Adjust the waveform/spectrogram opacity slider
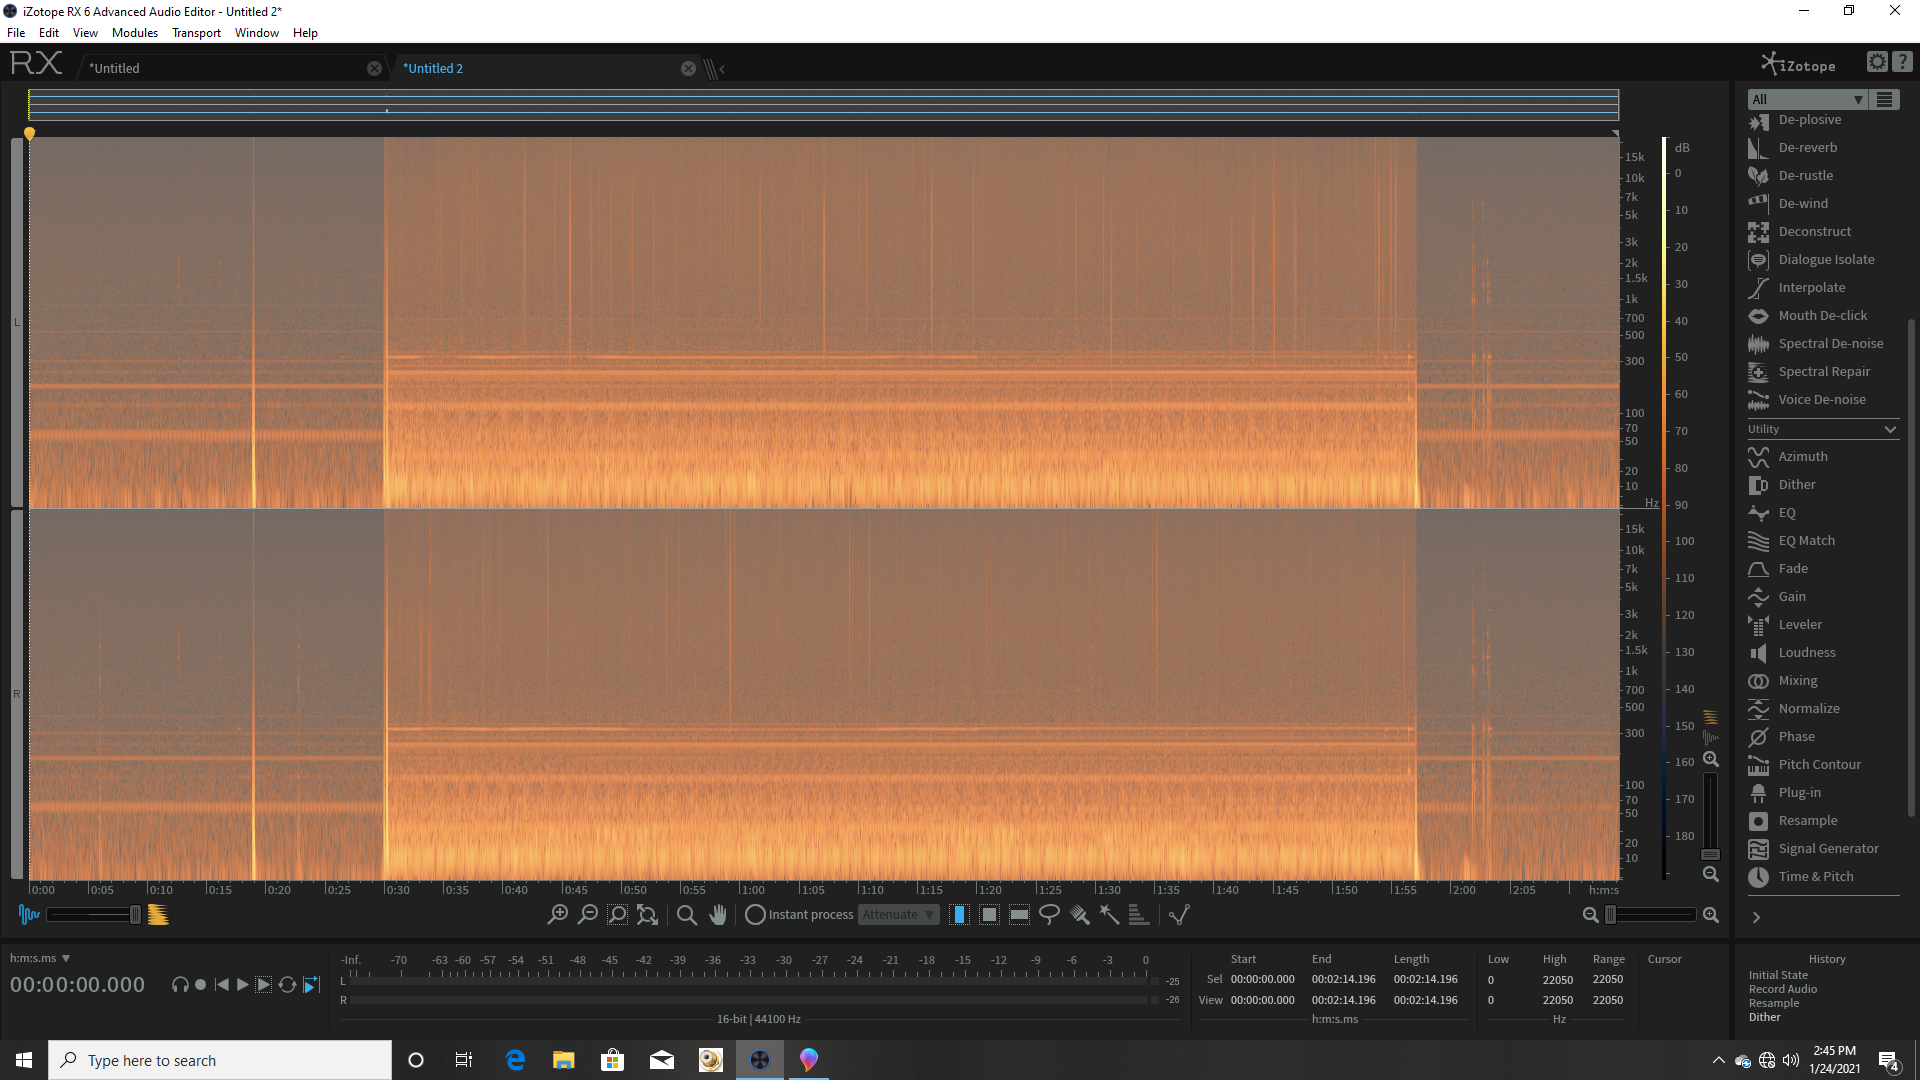The height and width of the screenshot is (1080, 1920). tap(135, 914)
